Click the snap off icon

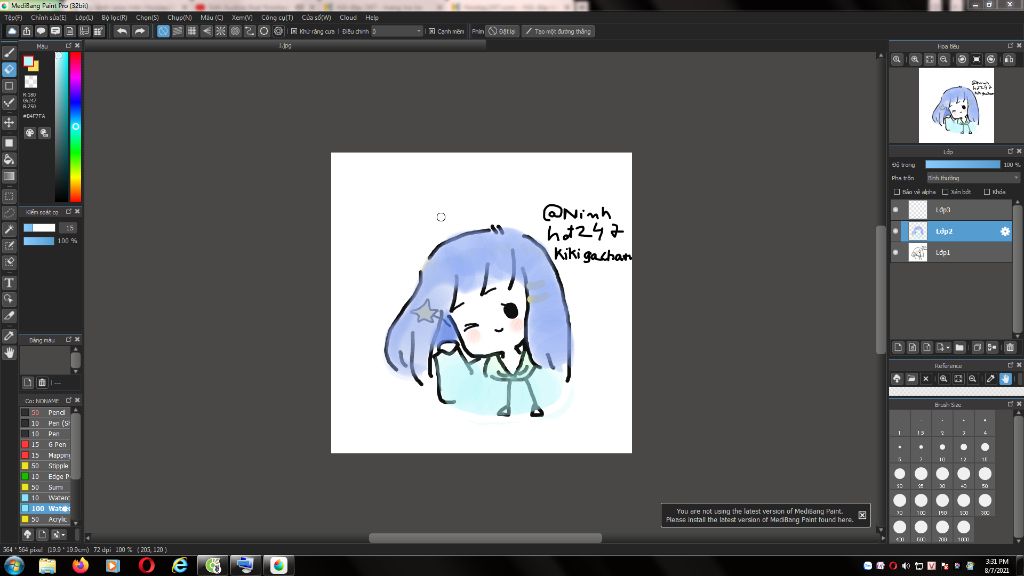[163, 31]
